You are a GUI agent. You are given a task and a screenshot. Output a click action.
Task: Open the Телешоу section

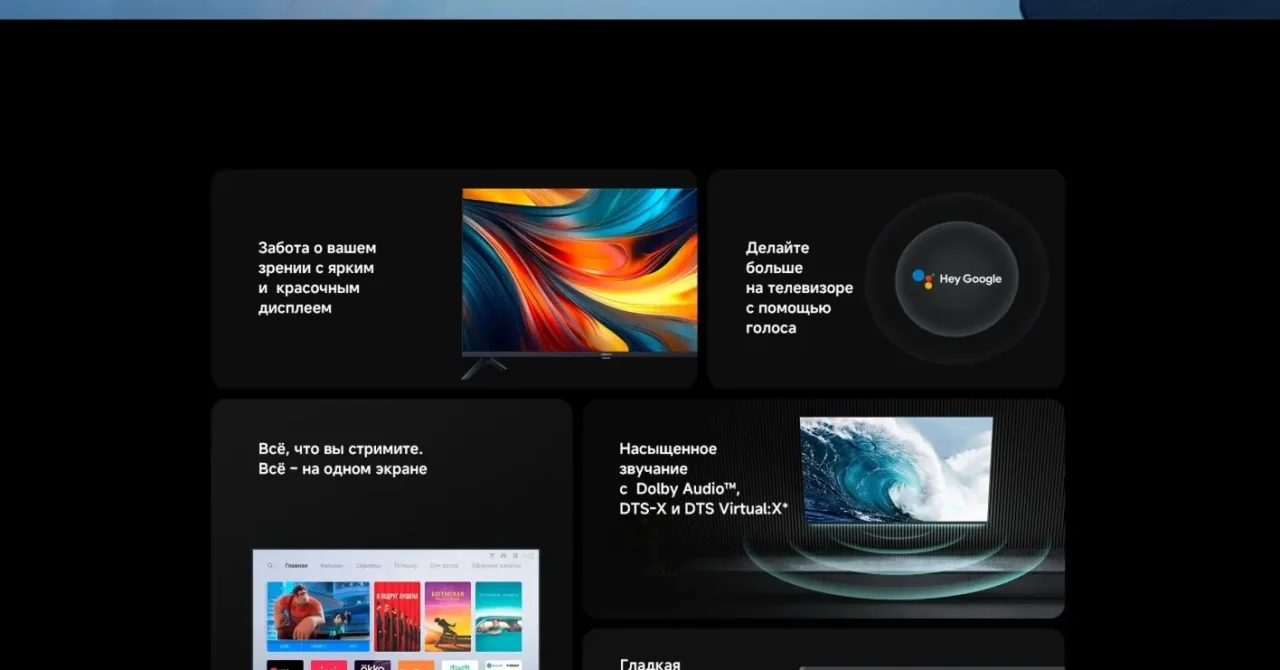[405, 566]
